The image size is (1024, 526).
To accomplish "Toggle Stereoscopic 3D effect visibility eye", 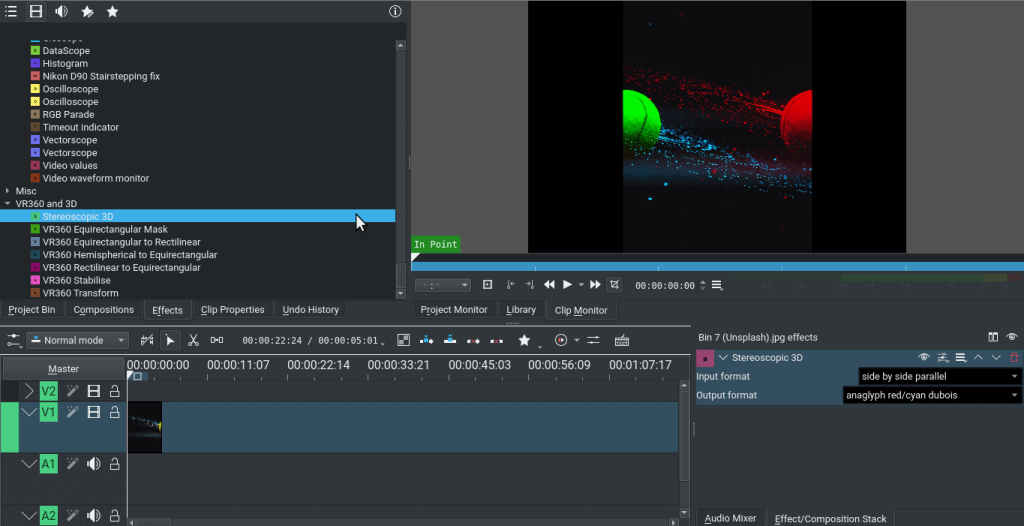I will (x=924, y=357).
